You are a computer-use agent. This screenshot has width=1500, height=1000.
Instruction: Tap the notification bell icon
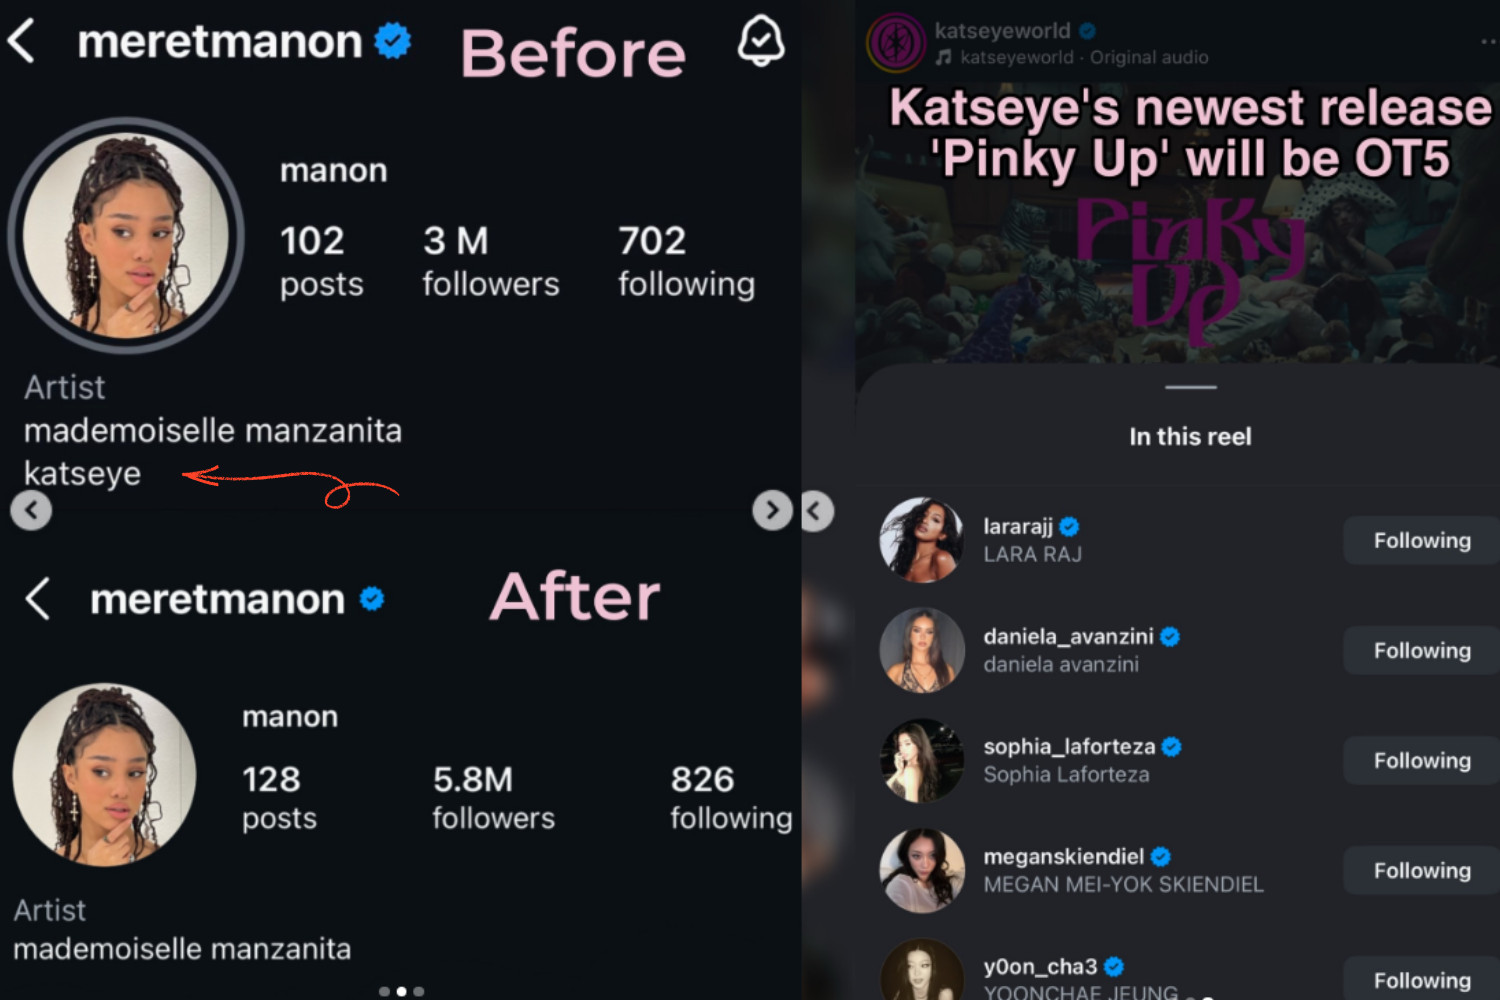(761, 41)
